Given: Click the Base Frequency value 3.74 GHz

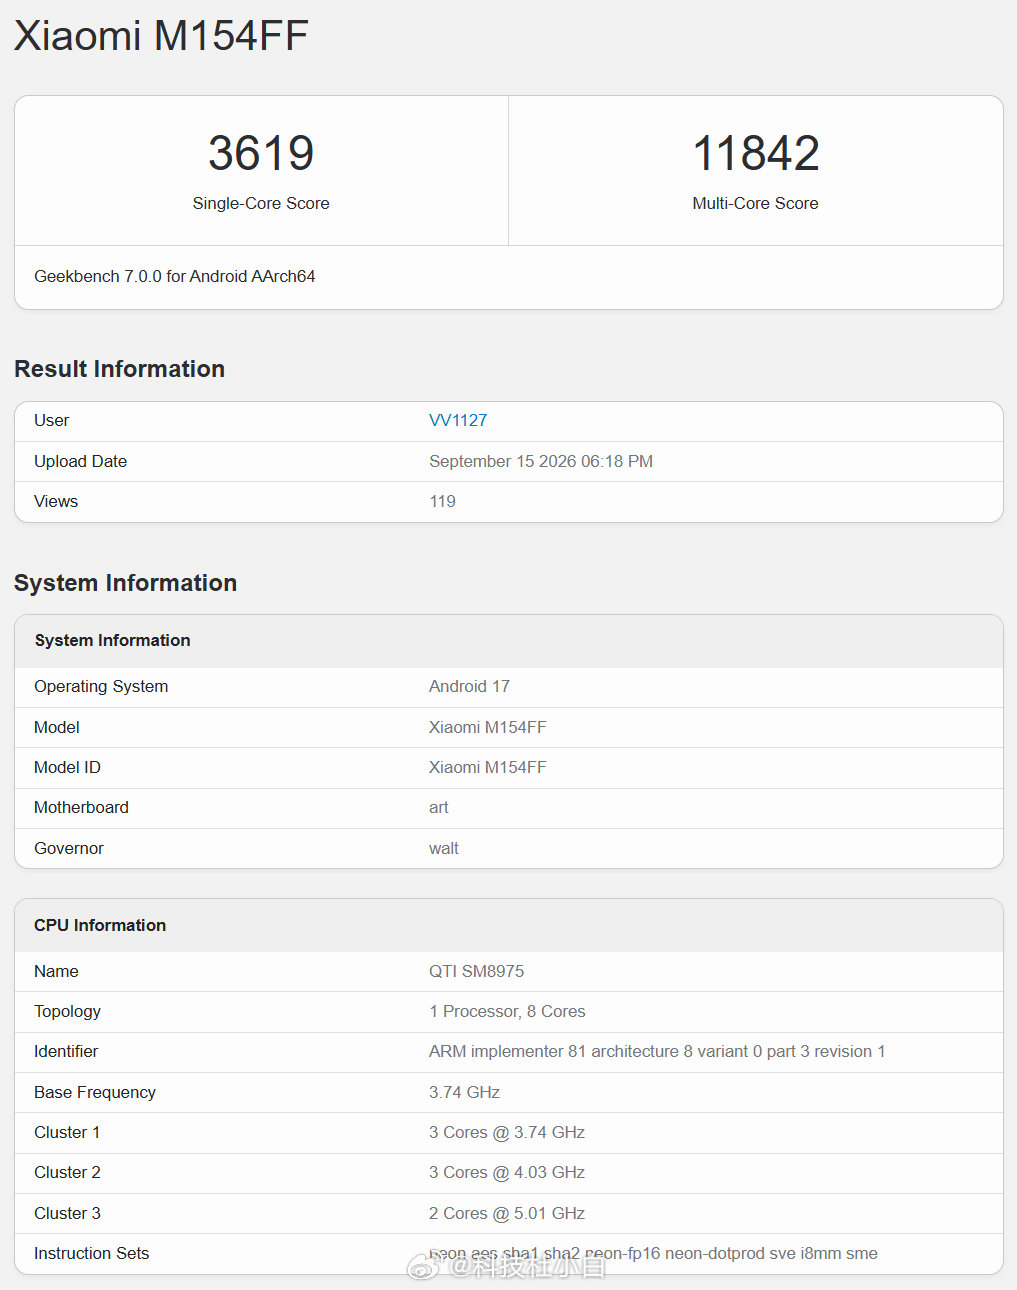Looking at the screenshot, I should click(464, 1092).
